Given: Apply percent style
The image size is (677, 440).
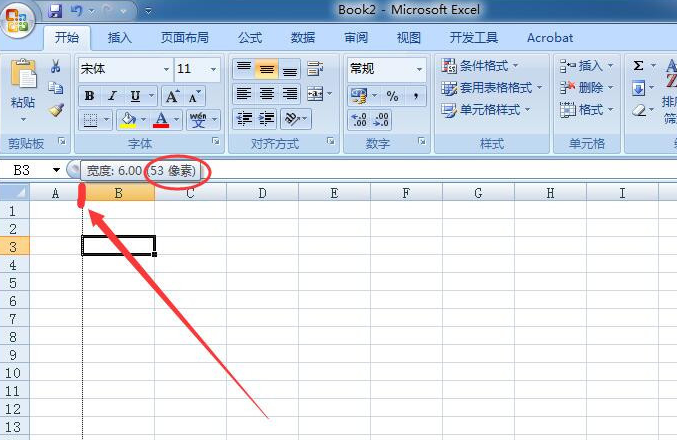Looking at the screenshot, I should (392, 96).
